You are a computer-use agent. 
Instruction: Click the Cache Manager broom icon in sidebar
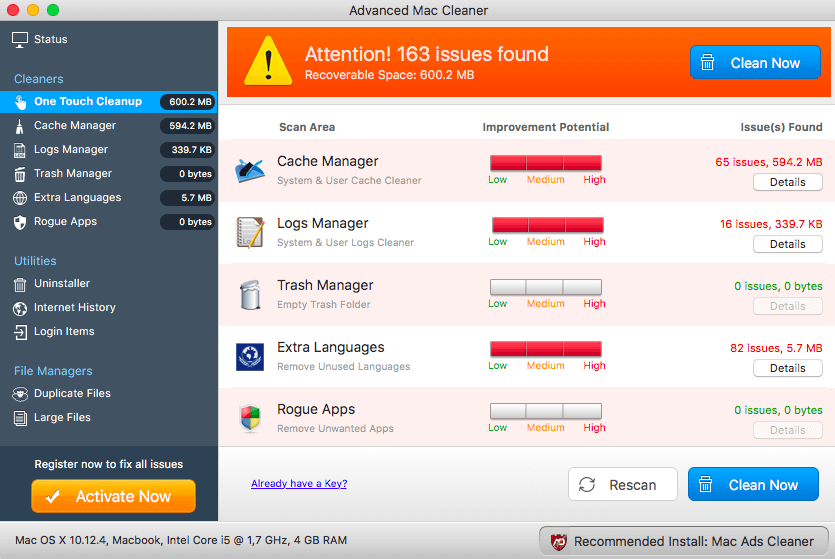pos(20,126)
